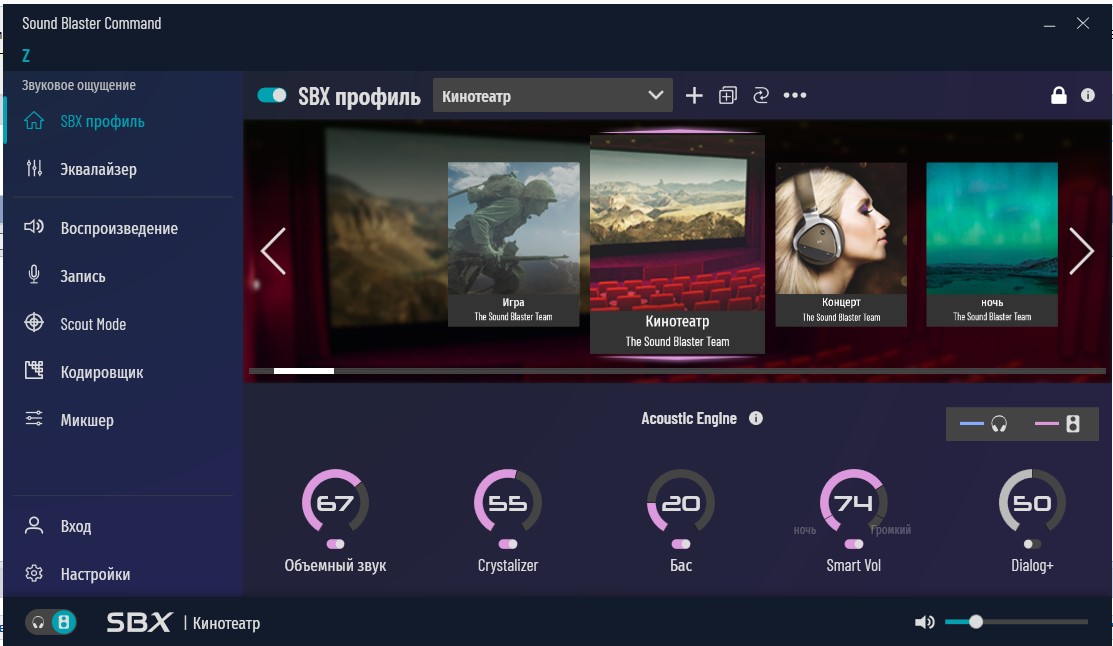Screen dimensions: 1113x646
Task: Select the ночь profile thumbnail
Action: pos(992,244)
